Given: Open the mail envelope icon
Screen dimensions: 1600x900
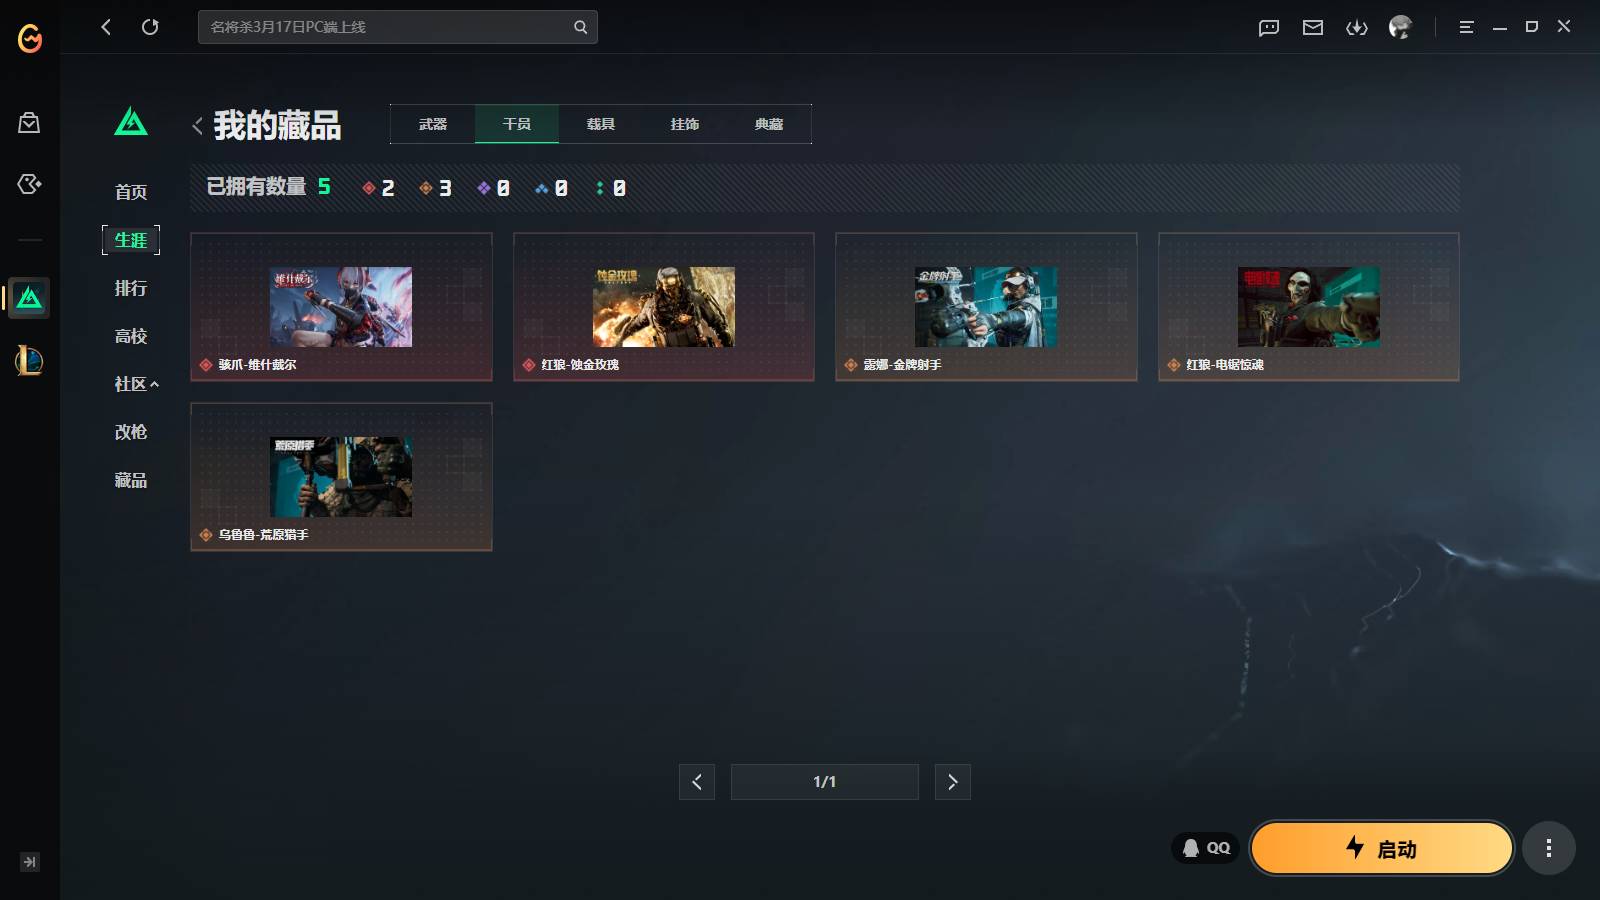Looking at the screenshot, I should 1313,27.
